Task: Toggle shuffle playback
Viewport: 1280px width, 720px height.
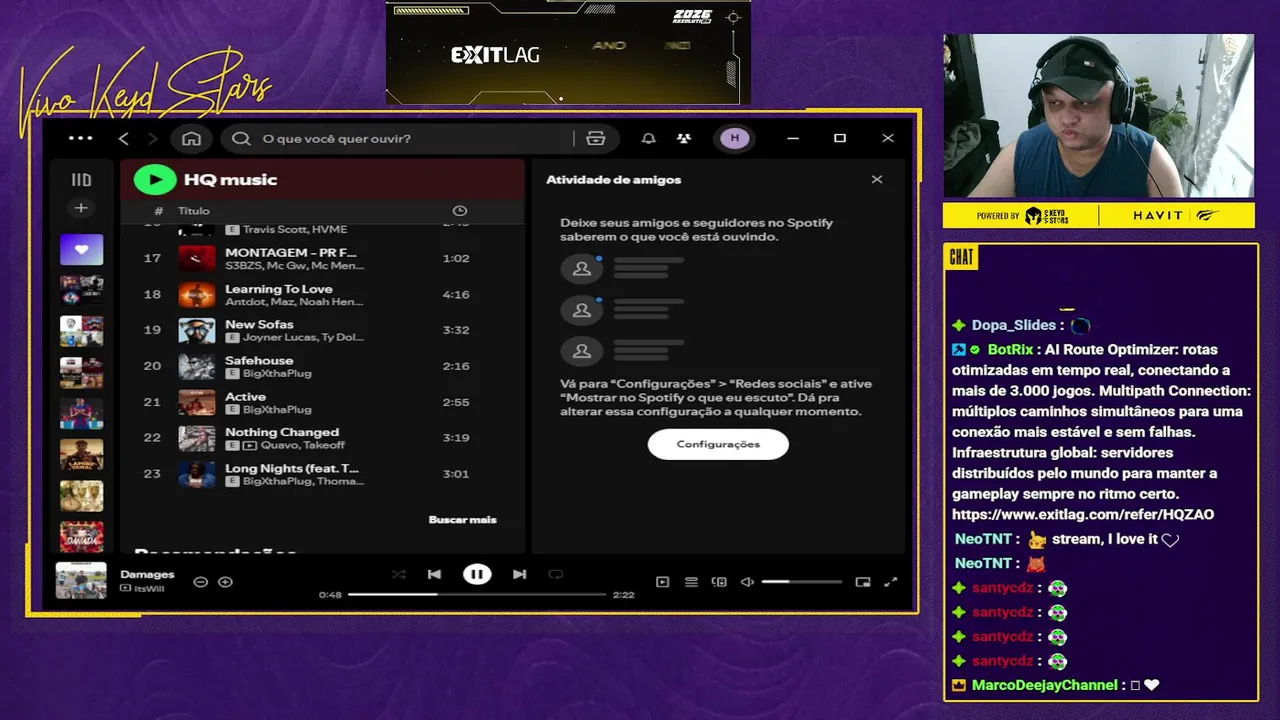Action: point(399,574)
